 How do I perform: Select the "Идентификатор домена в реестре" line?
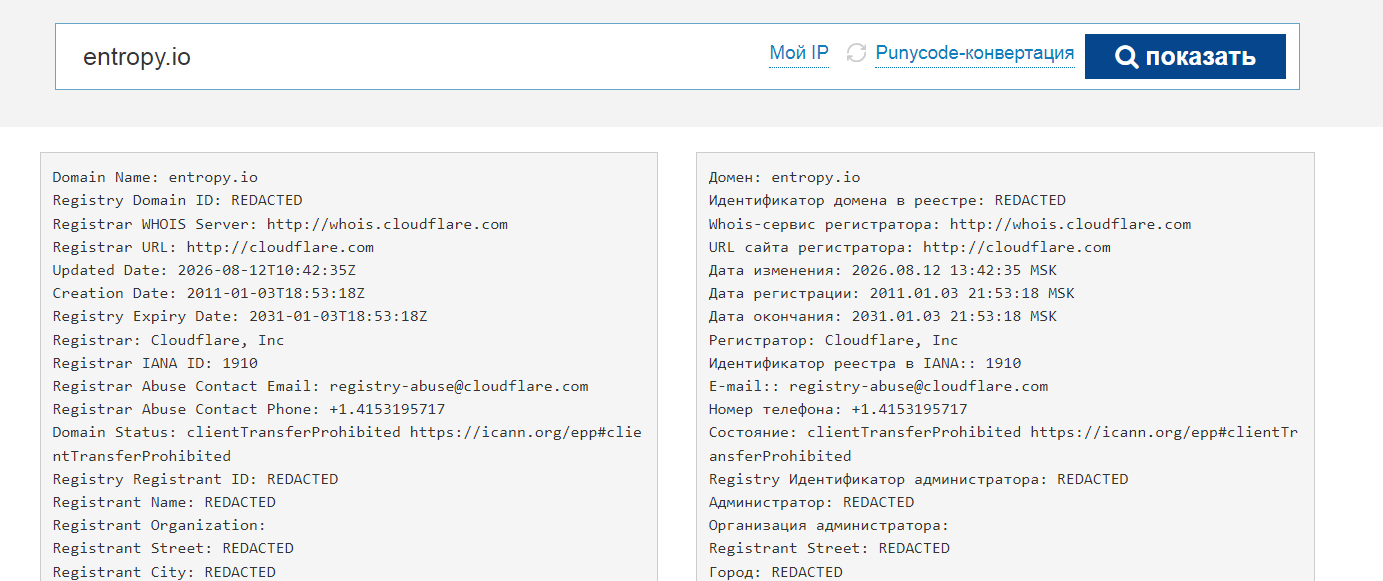tap(887, 200)
